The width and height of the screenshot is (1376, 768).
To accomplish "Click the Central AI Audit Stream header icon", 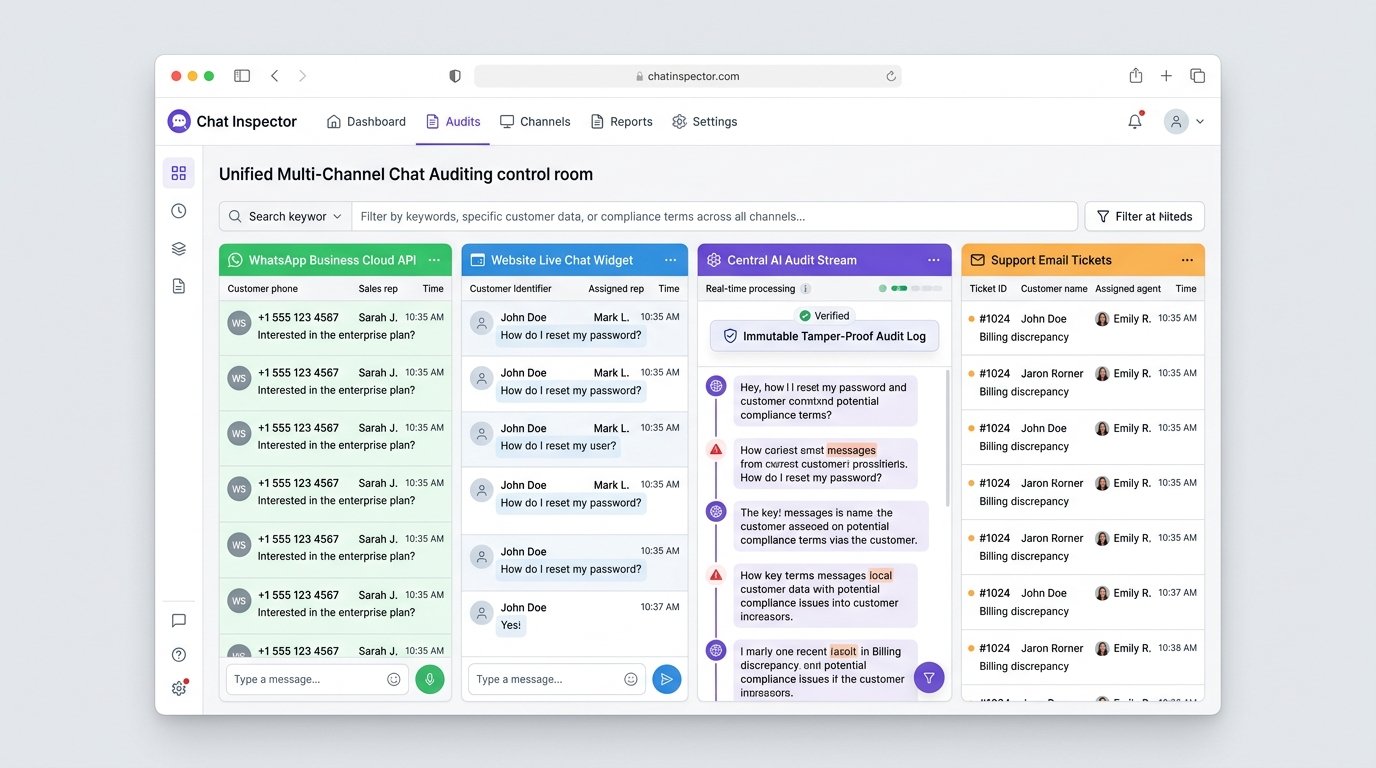I will [x=714, y=260].
